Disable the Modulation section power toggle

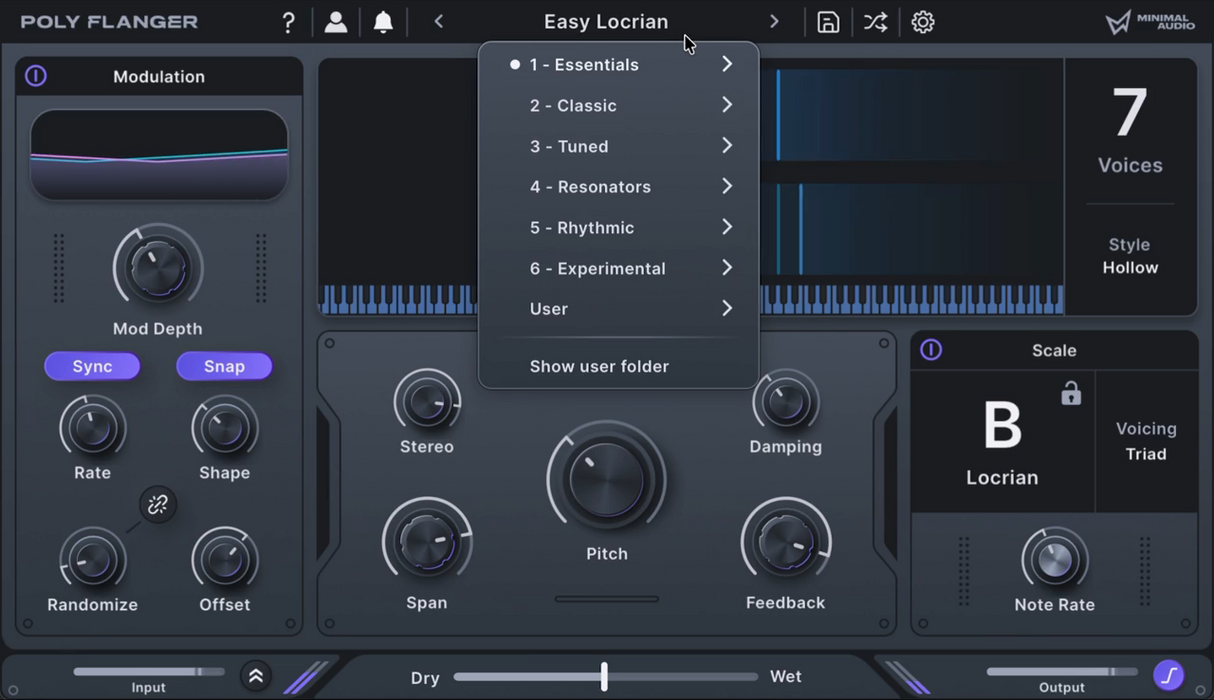(37, 75)
